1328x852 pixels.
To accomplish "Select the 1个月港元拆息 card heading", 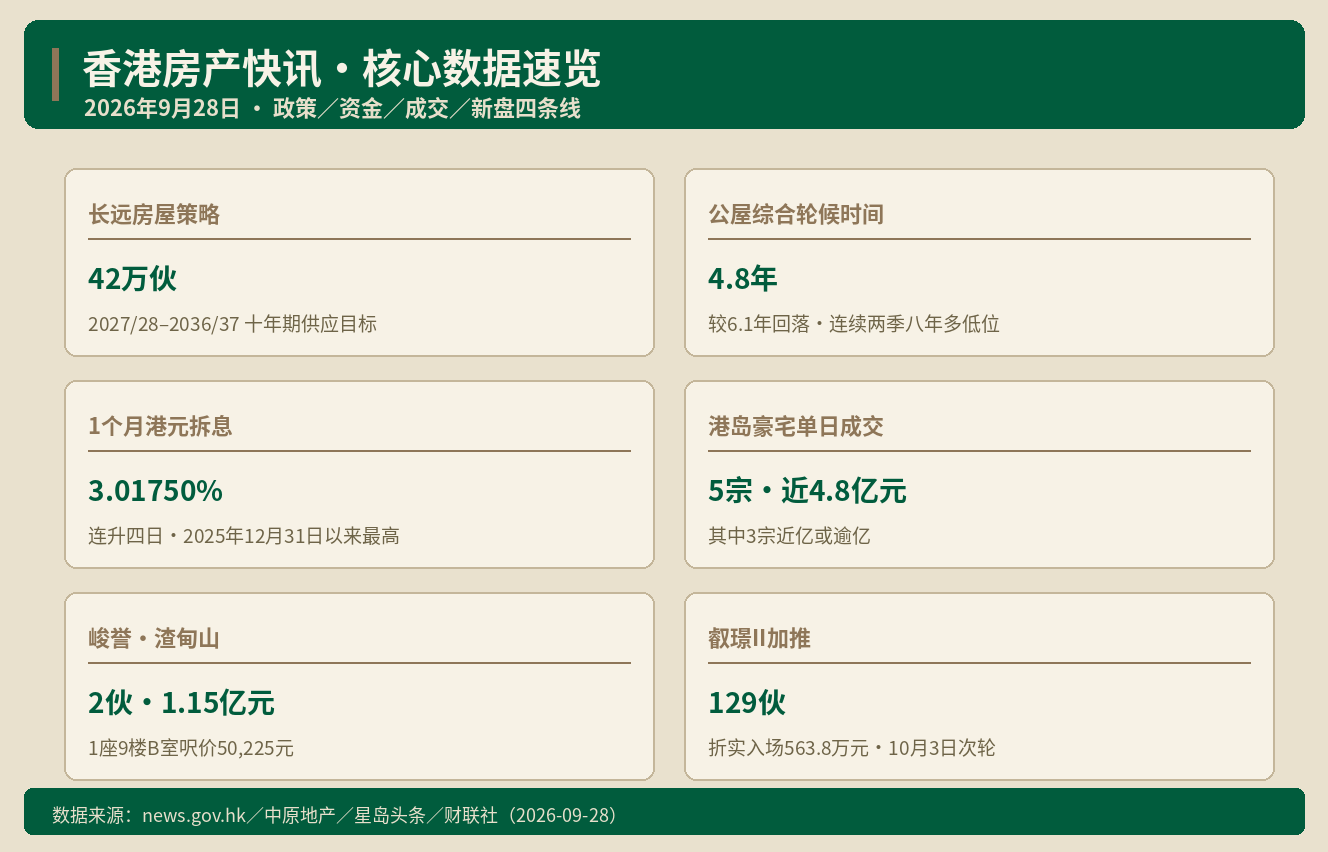I will tap(160, 426).
